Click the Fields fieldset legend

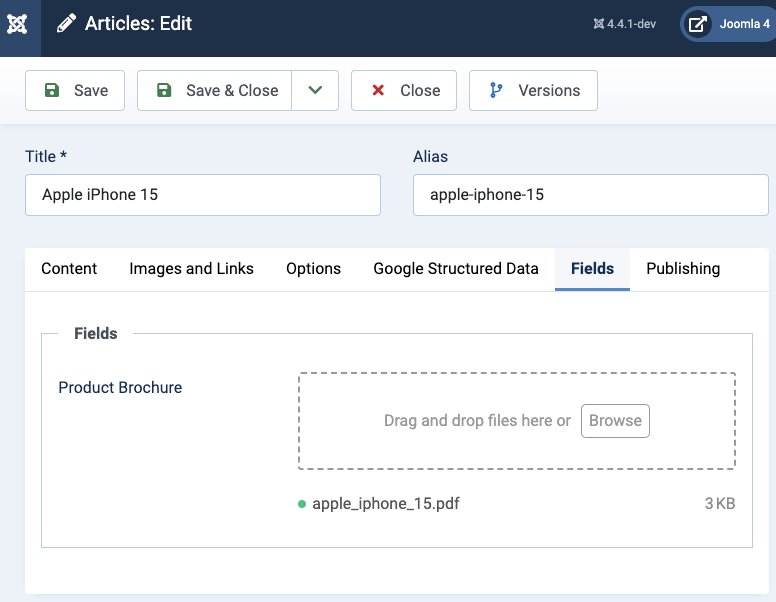coord(96,334)
